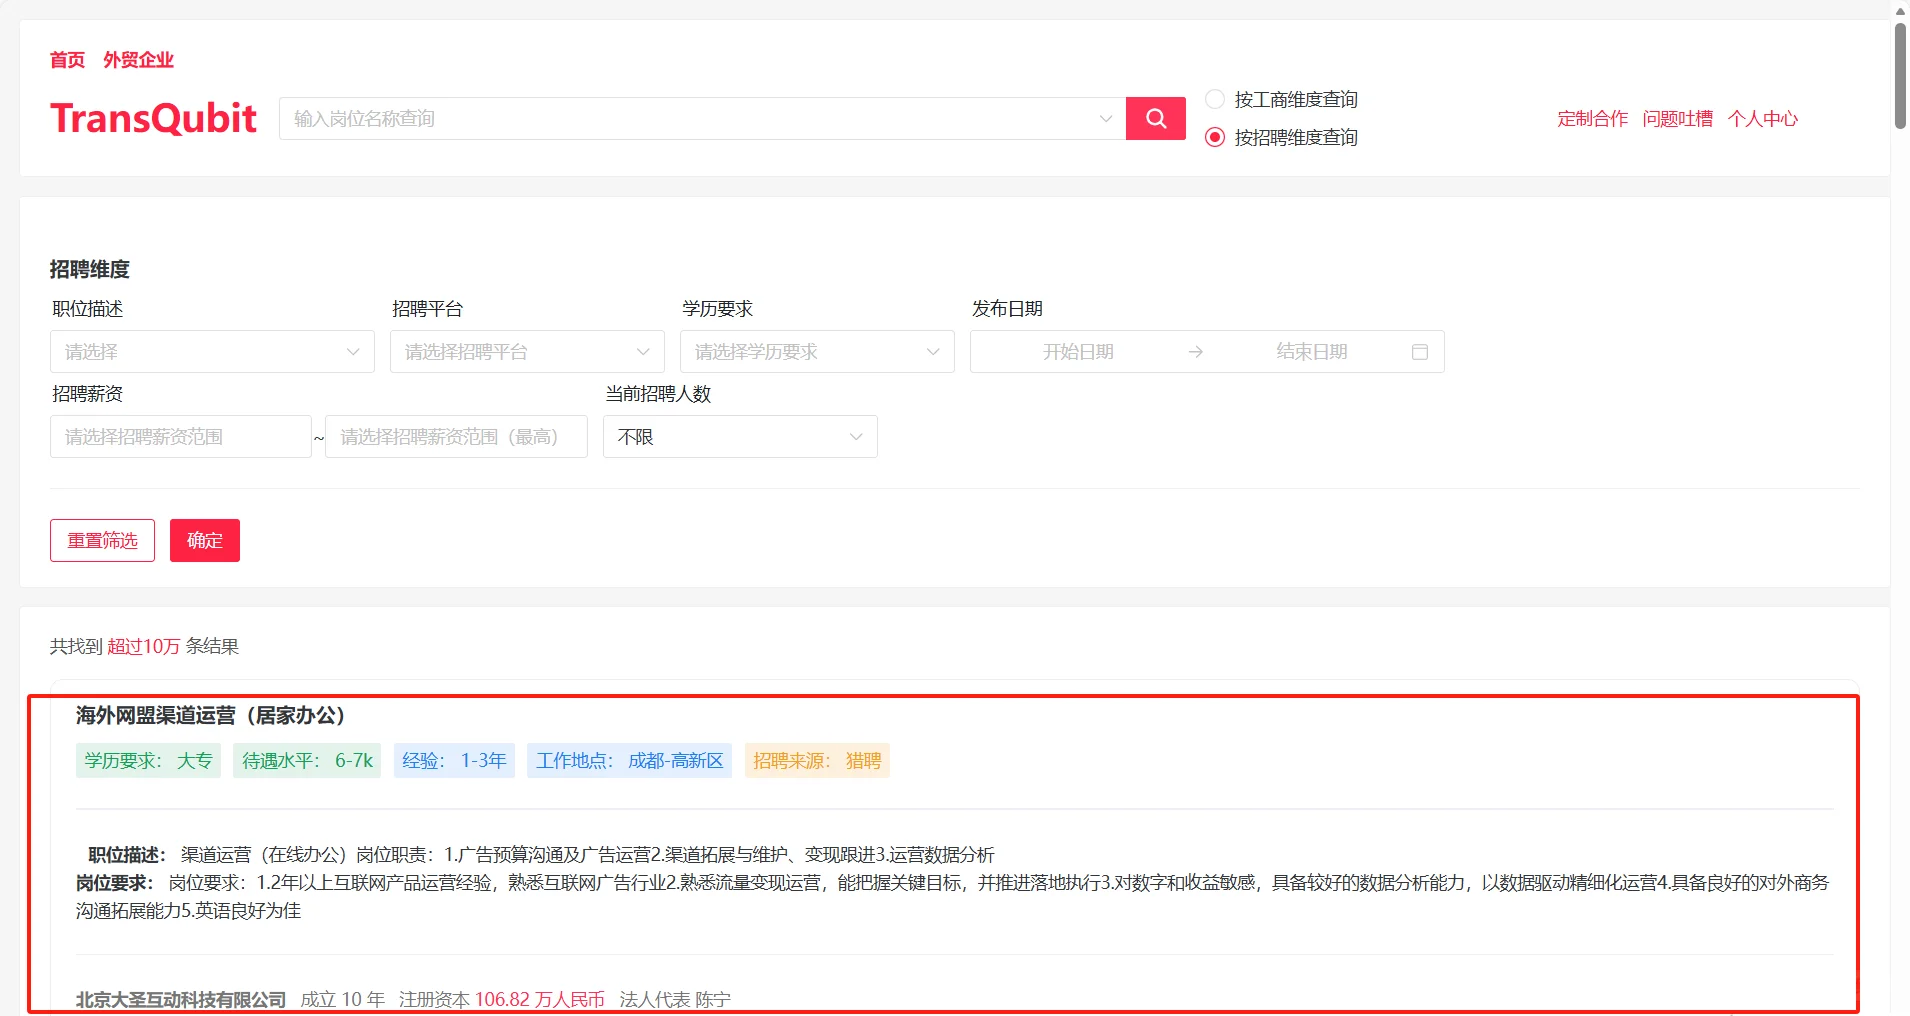Open the 请选择招聘平台 dropdown

[x=526, y=351]
